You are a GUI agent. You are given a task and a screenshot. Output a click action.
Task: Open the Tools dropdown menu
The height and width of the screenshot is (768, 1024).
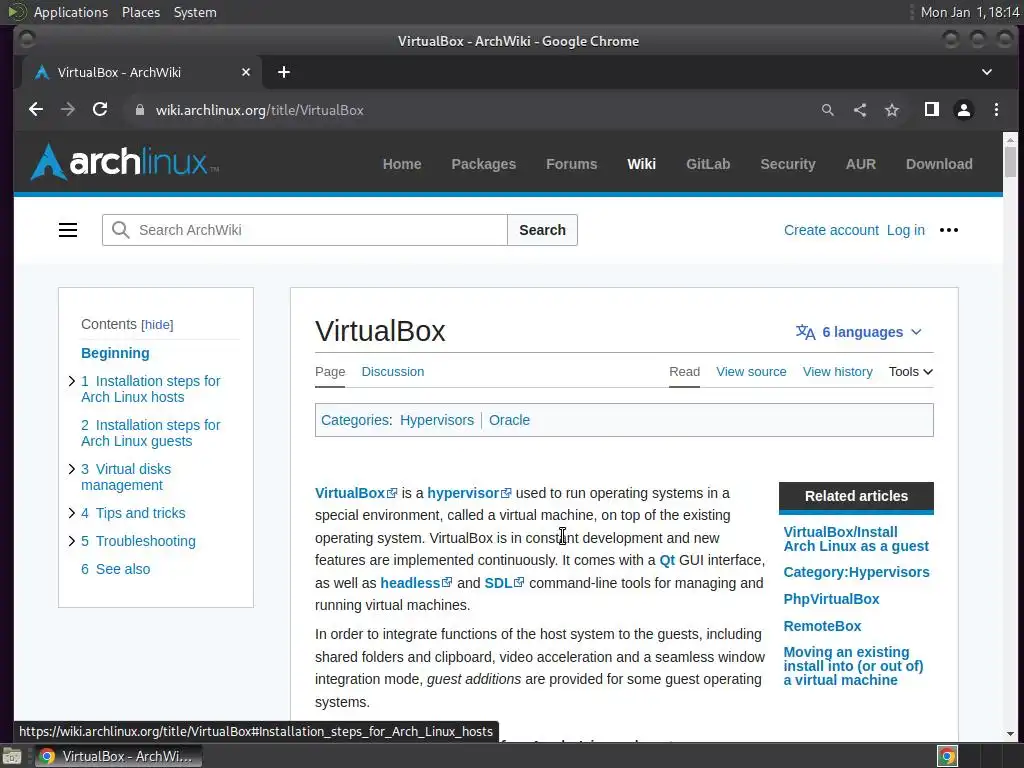click(910, 372)
